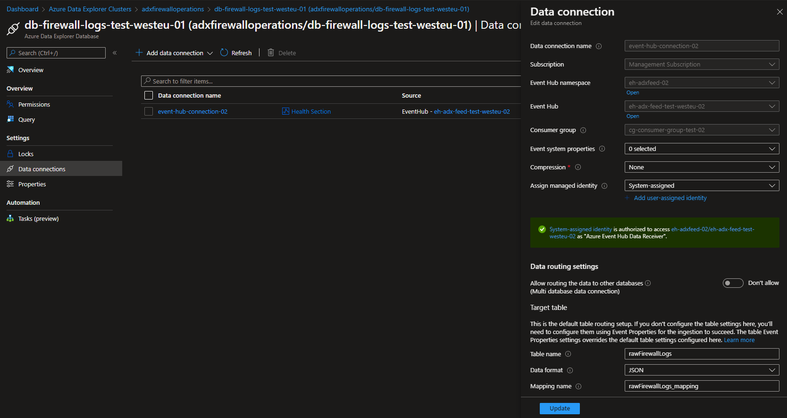Click the plus icon for Add data connection

tap(139, 53)
